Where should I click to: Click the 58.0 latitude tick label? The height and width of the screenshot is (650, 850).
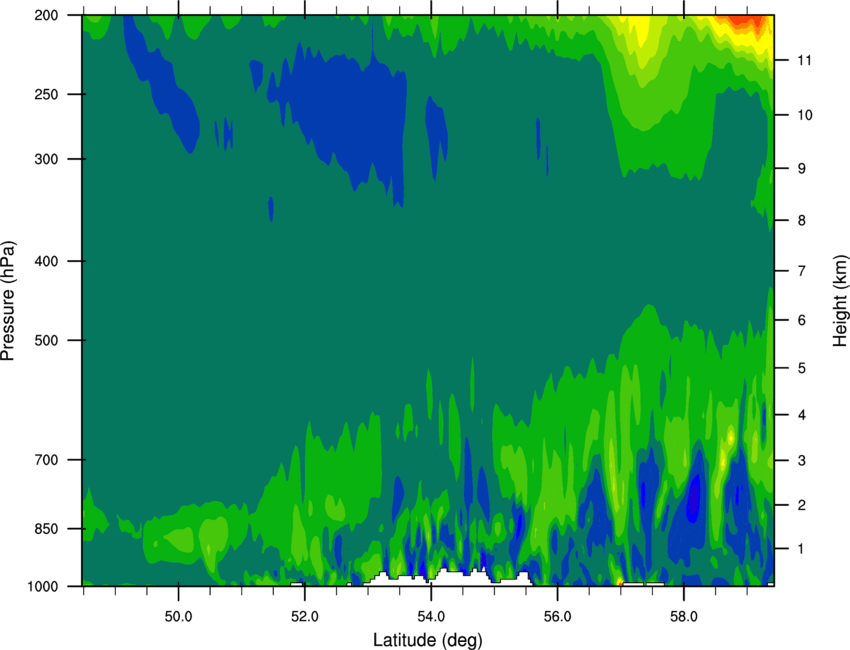[x=684, y=616]
